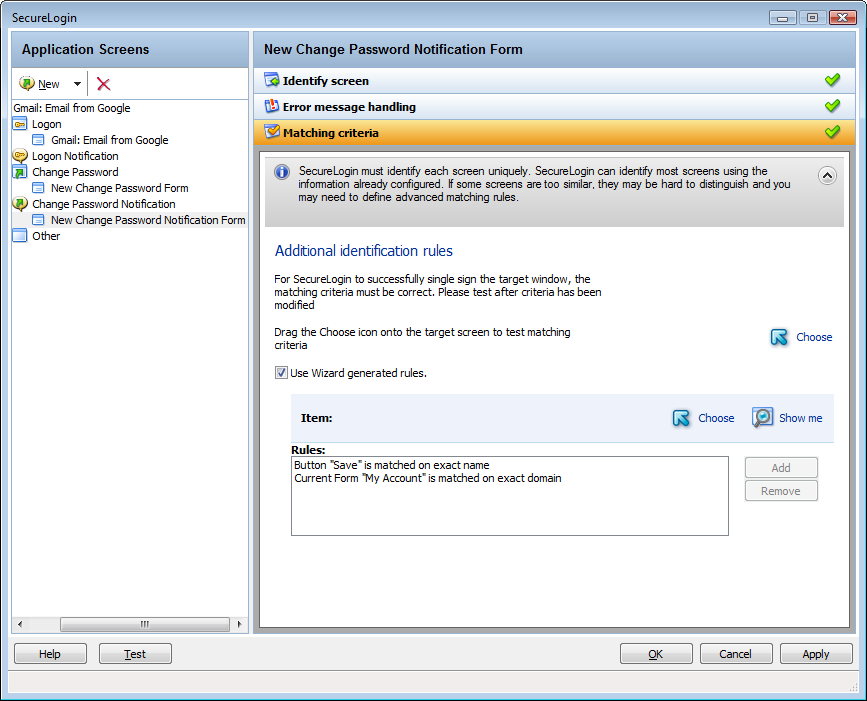Select New Change Password Notification Form item
This screenshot has width=867, height=701.
tap(148, 220)
